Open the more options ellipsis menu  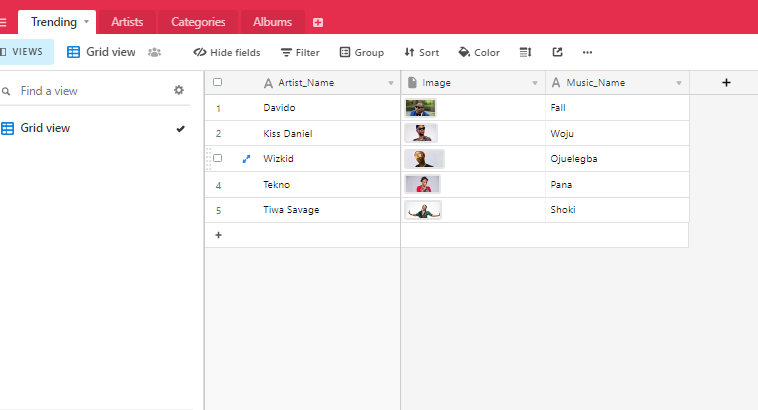coord(587,52)
